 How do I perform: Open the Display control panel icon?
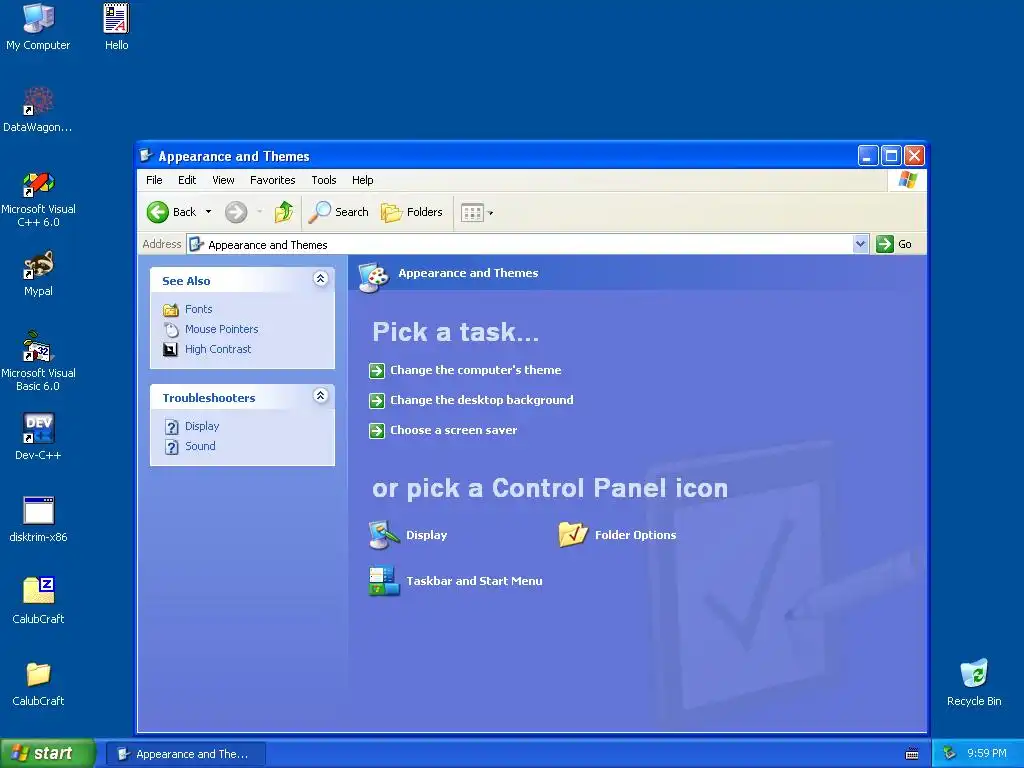click(408, 535)
